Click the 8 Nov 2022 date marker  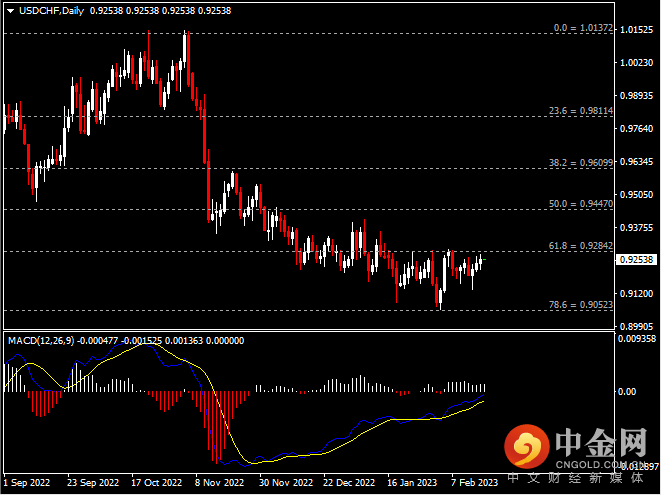point(218,481)
